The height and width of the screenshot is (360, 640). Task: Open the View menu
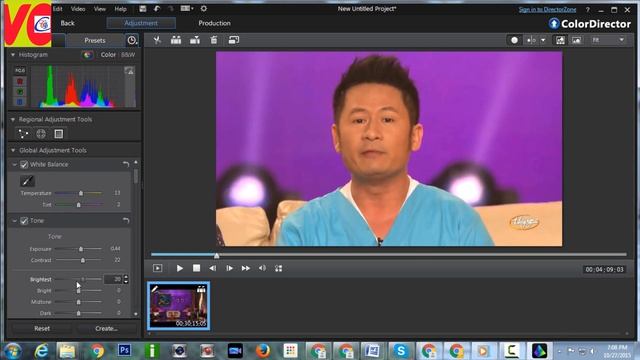point(100,9)
